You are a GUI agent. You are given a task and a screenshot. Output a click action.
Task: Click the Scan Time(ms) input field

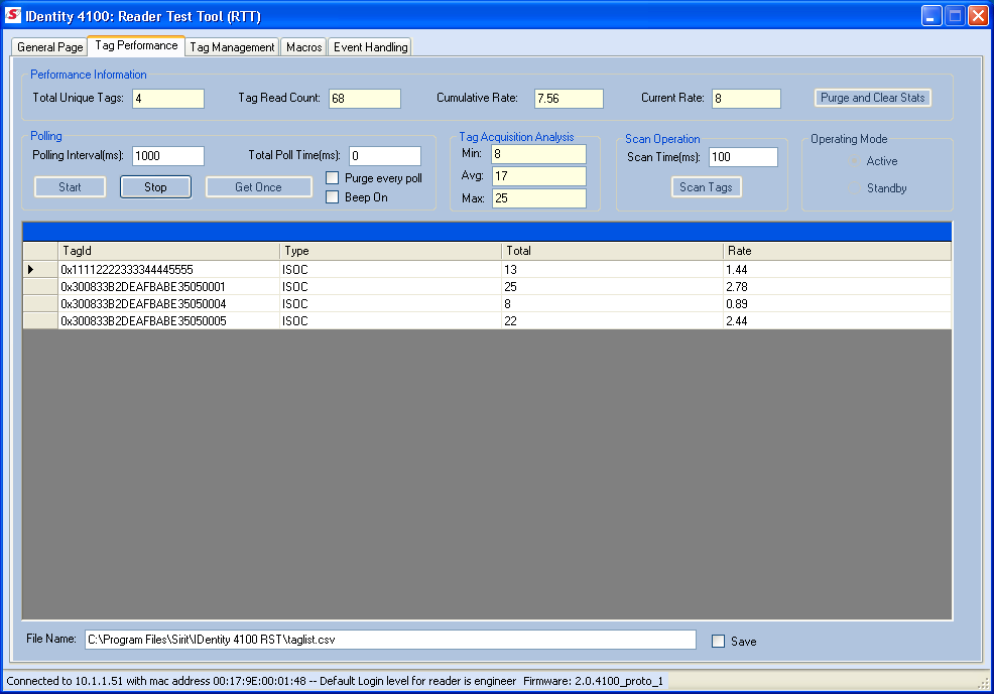743,157
